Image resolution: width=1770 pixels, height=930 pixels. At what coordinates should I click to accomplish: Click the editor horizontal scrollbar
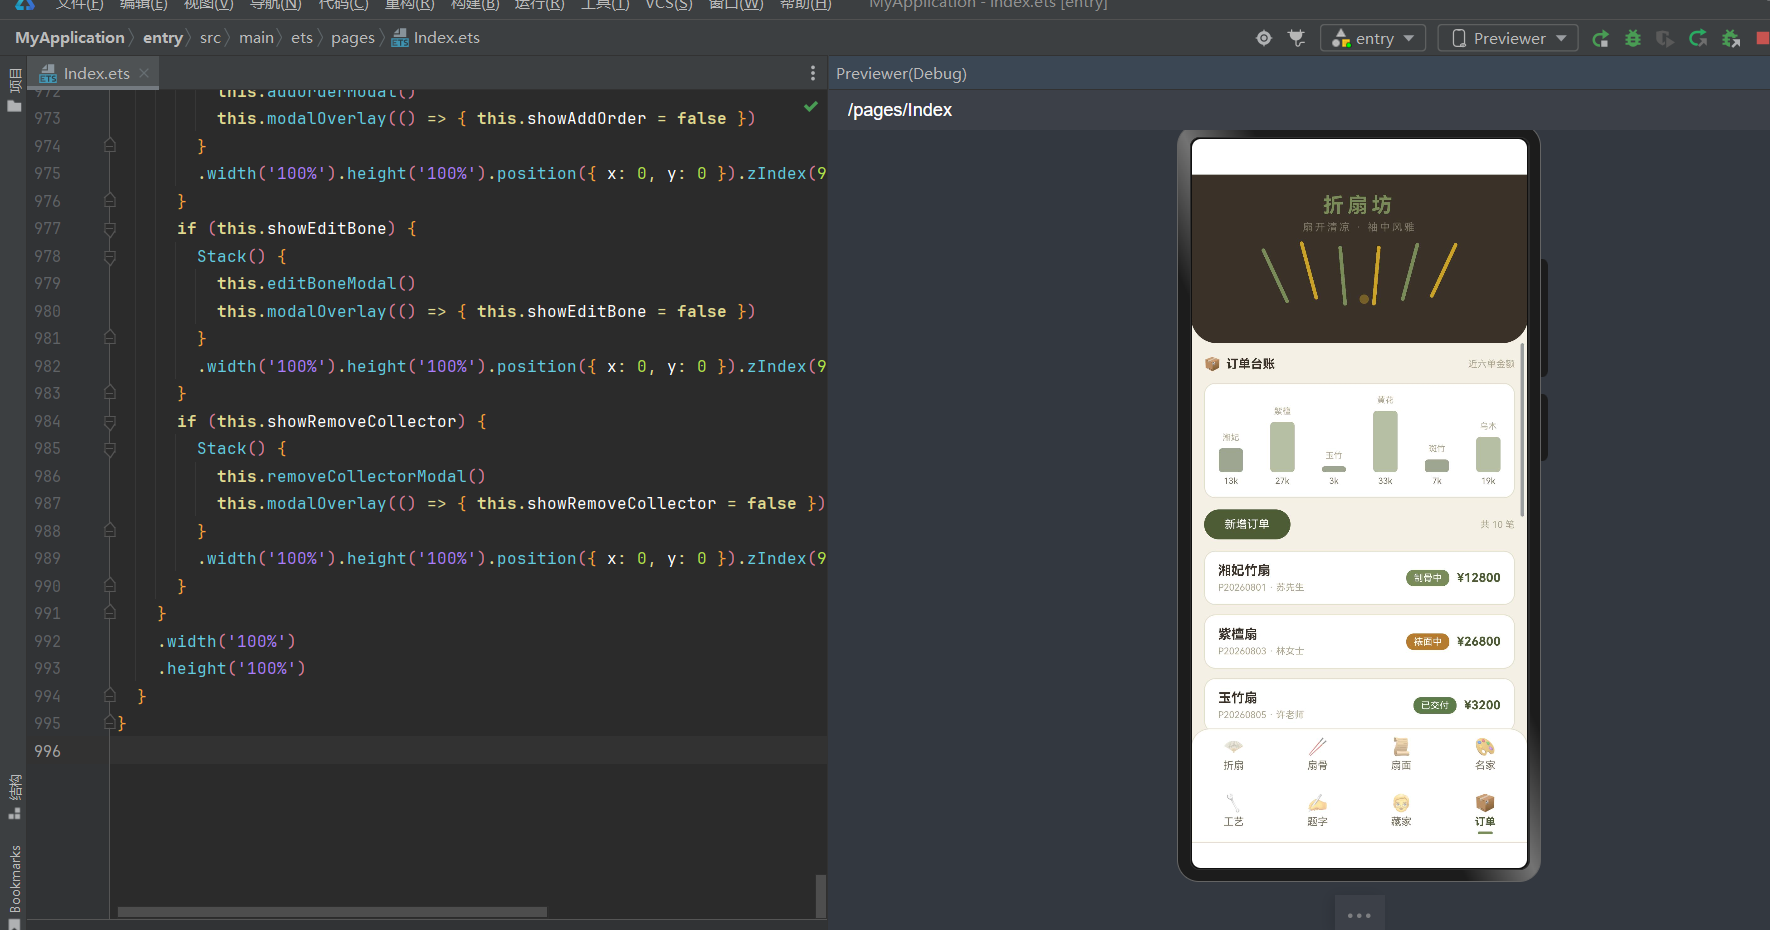[332, 912]
